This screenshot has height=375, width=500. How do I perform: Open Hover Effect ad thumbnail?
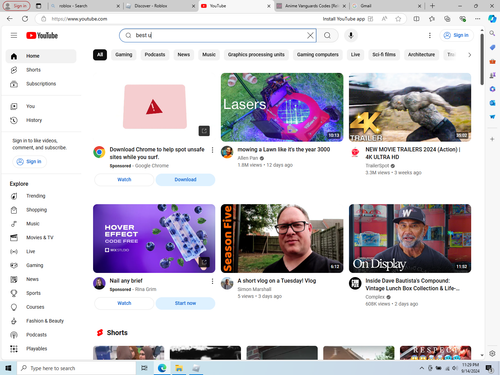click(x=154, y=238)
